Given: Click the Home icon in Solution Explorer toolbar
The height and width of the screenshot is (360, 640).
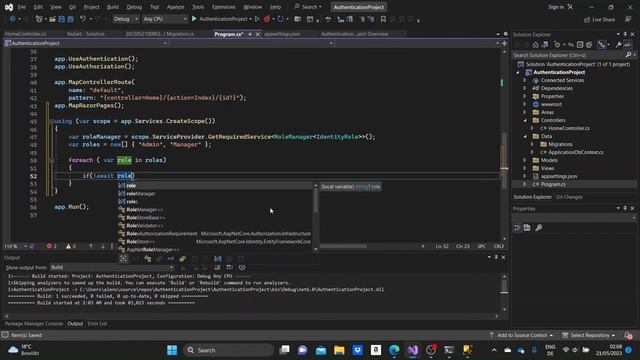Looking at the screenshot, I should tap(536, 45).
